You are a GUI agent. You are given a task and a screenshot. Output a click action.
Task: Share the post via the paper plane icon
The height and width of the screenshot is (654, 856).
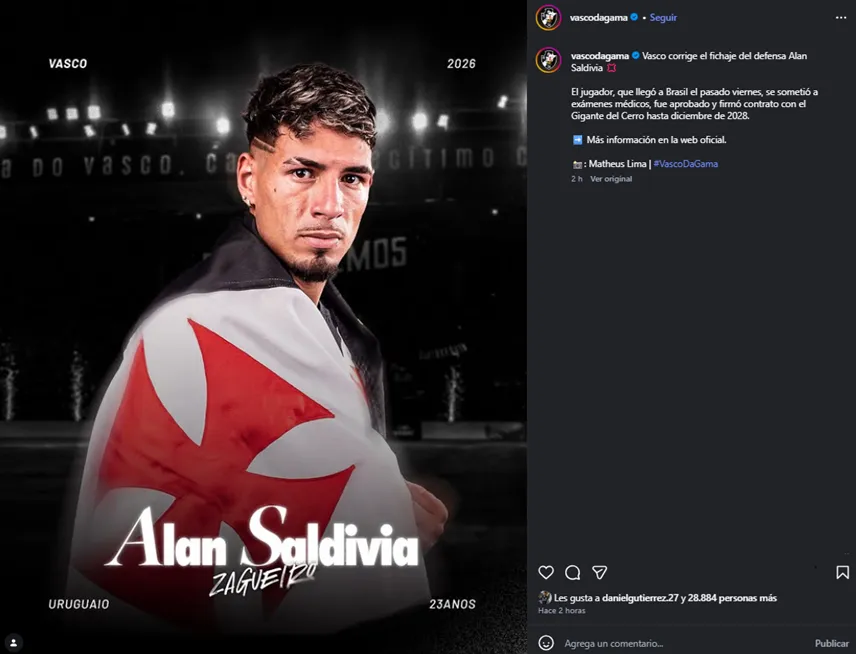[x=598, y=573]
